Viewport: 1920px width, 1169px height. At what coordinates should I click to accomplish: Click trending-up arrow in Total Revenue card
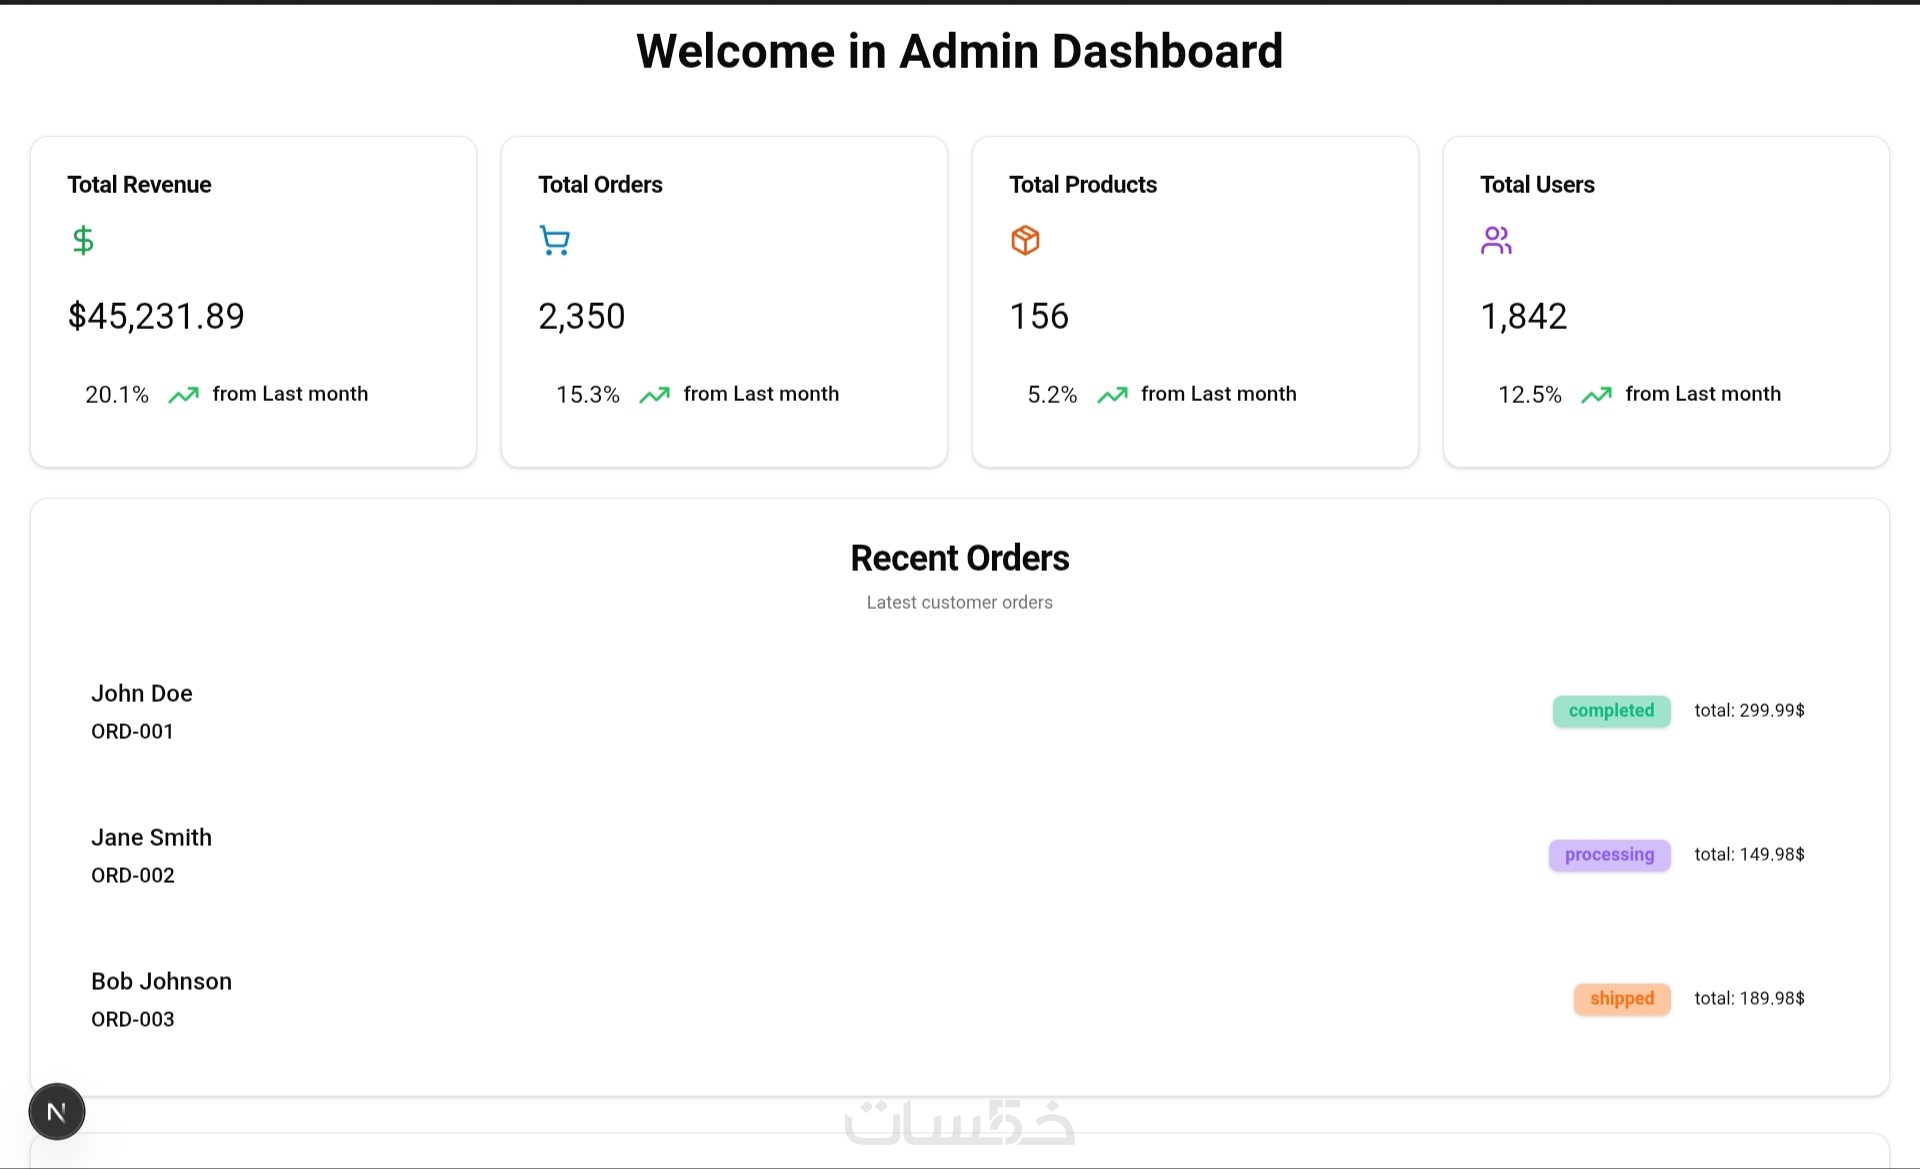tap(183, 395)
